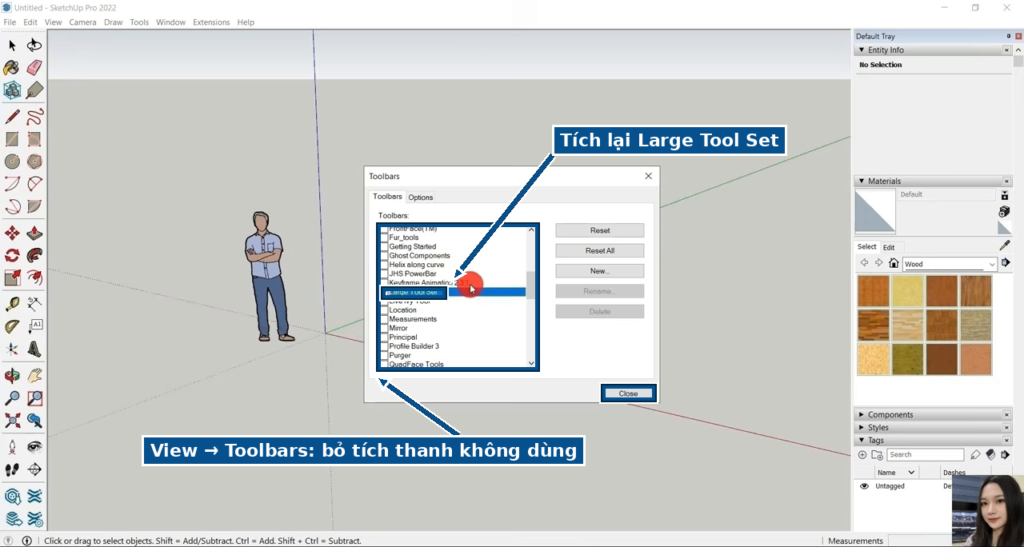Select the Tape Measure tool
This screenshot has width=1024, height=547.
pos(12,304)
